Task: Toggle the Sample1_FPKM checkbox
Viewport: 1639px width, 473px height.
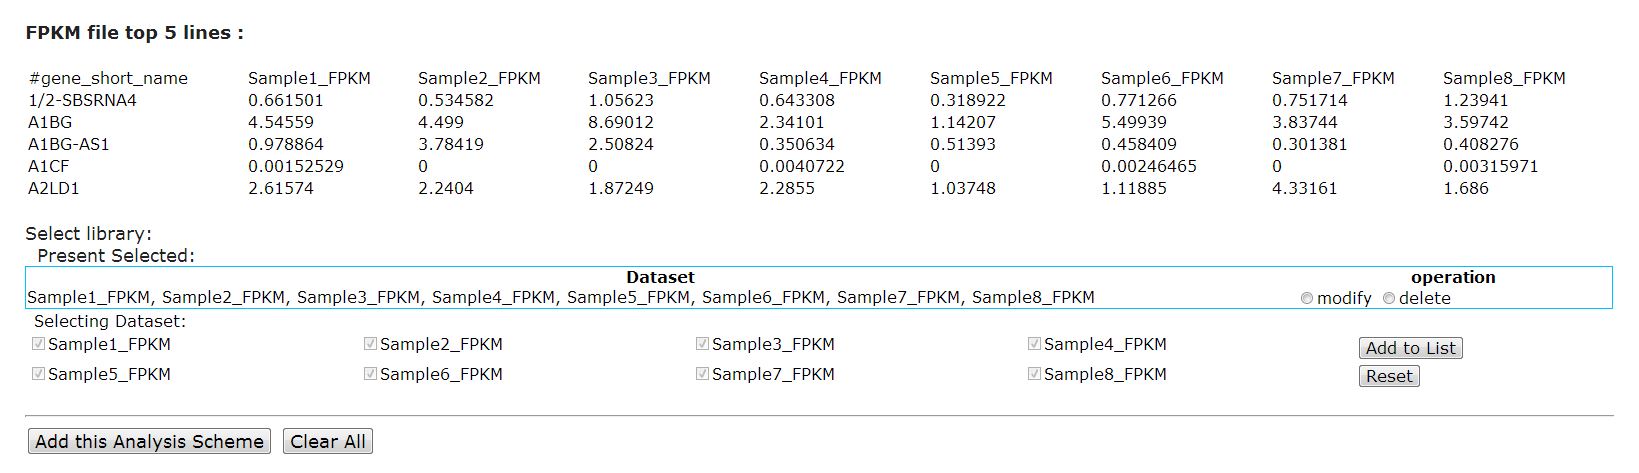Action: (39, 344)
